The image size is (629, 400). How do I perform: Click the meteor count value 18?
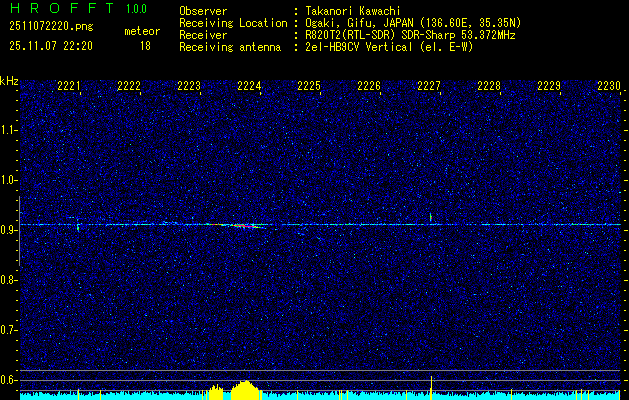coord(145,46)
